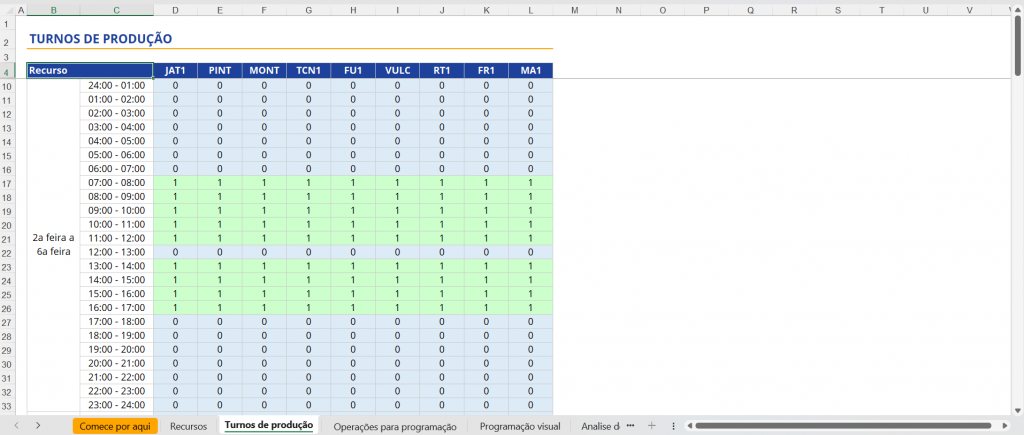Click the horizontal scrollbar left arrow
This screenshot has height=435, width=1024.
[x=687, y=425]
